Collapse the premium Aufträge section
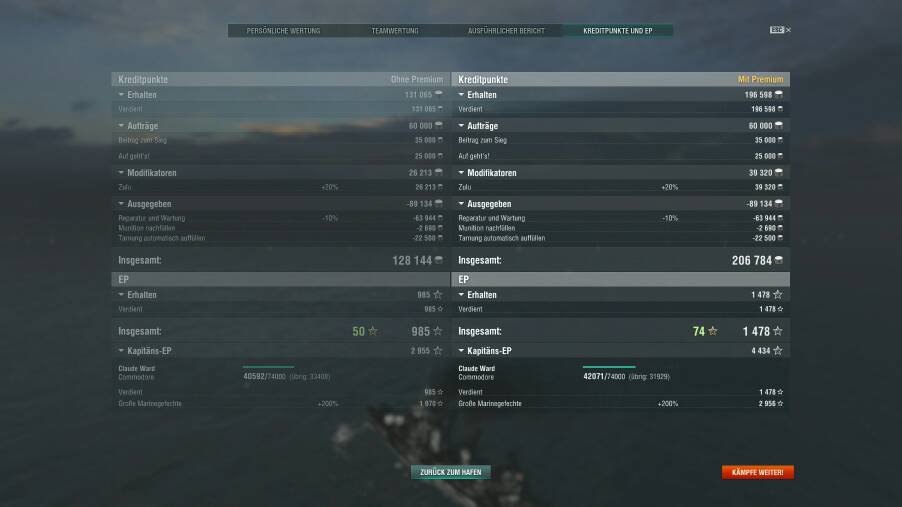Viewport: 902px width, 507px height. 461,125
